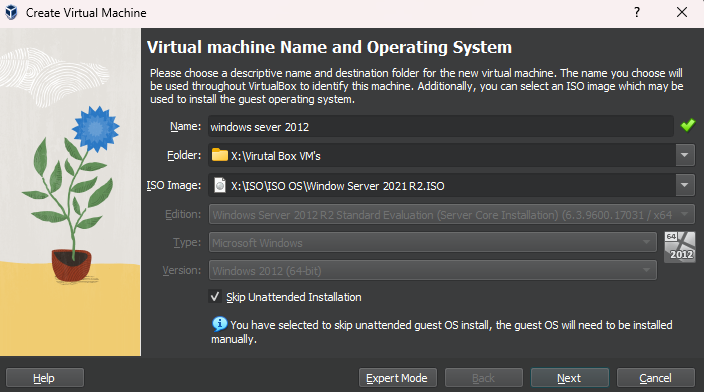Click the Next button
704x392 pixels.
coord(569,378)
